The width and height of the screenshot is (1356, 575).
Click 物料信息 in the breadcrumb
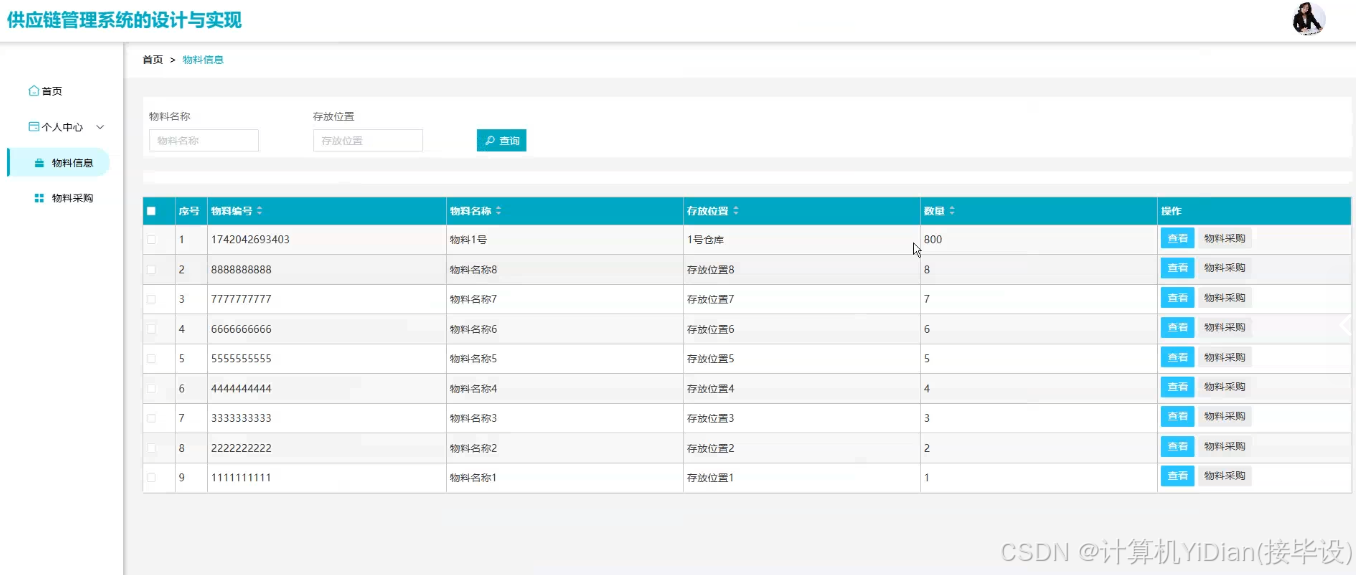(x=203, y=60)
